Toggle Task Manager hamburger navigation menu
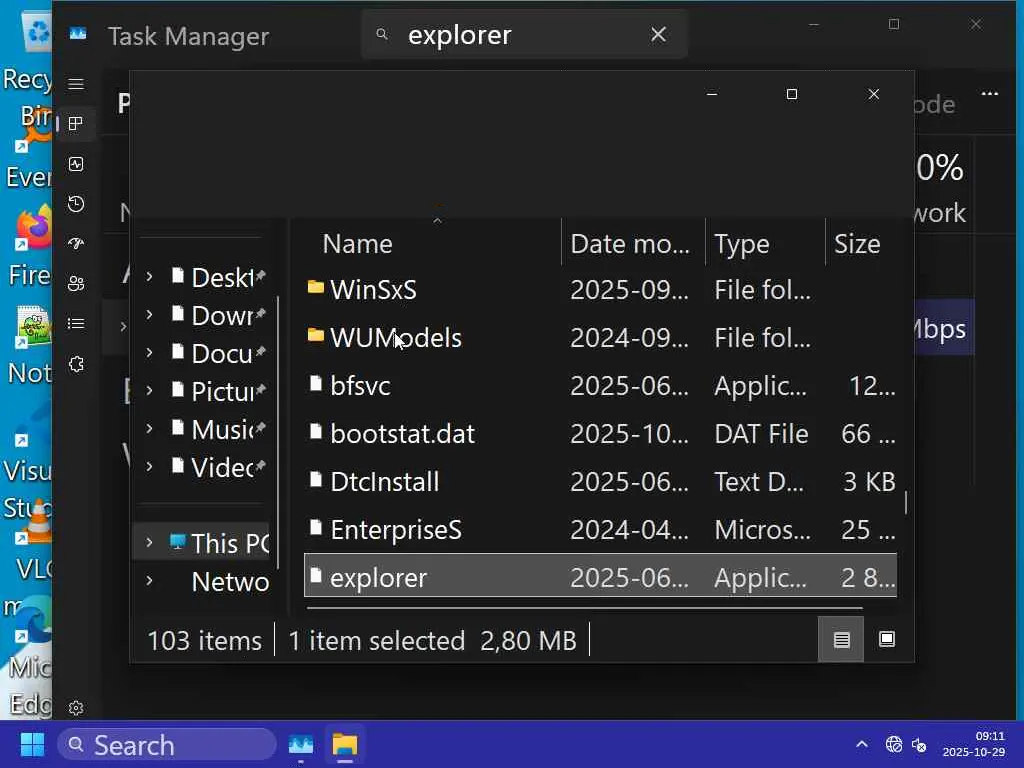This screenshot has width=1024, height=768. point(76,84)
